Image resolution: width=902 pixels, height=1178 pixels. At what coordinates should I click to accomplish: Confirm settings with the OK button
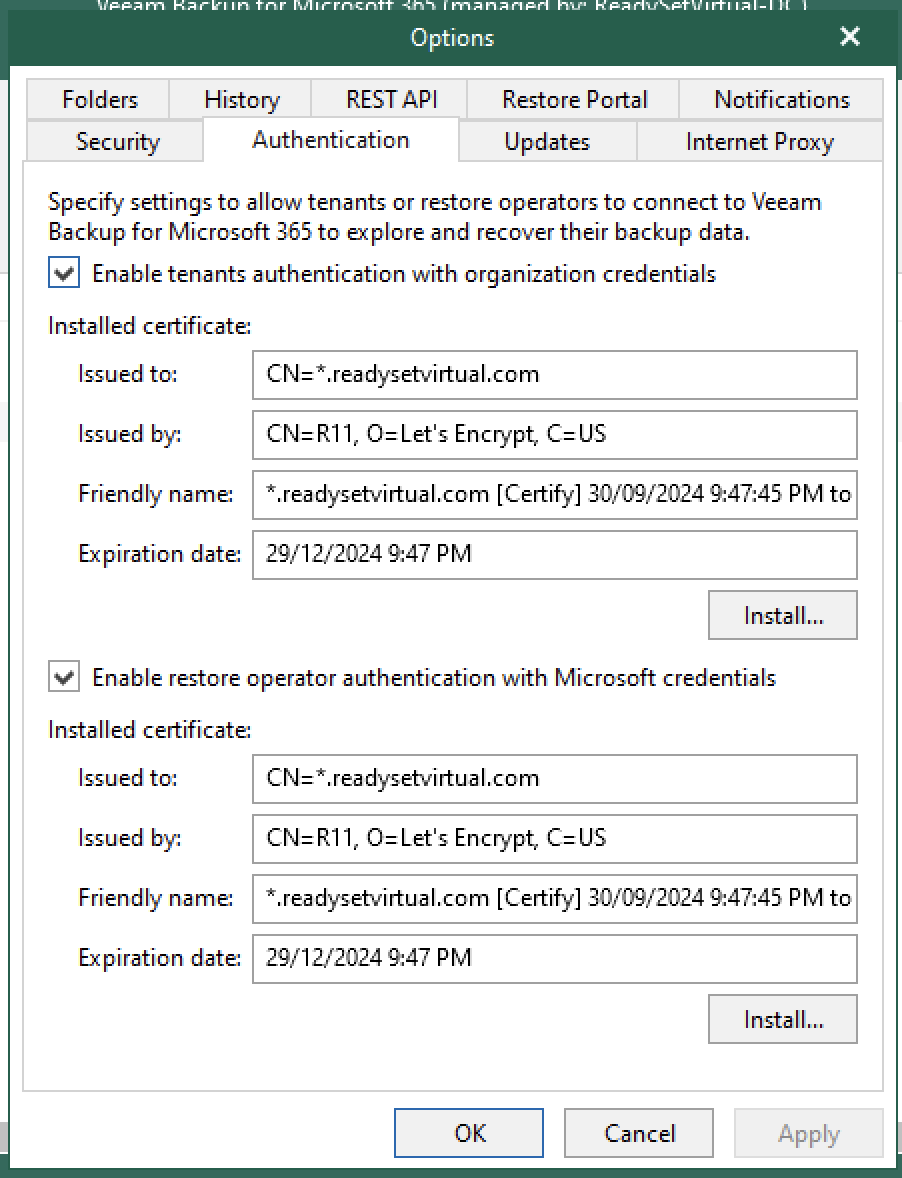tap(468, 1133)
